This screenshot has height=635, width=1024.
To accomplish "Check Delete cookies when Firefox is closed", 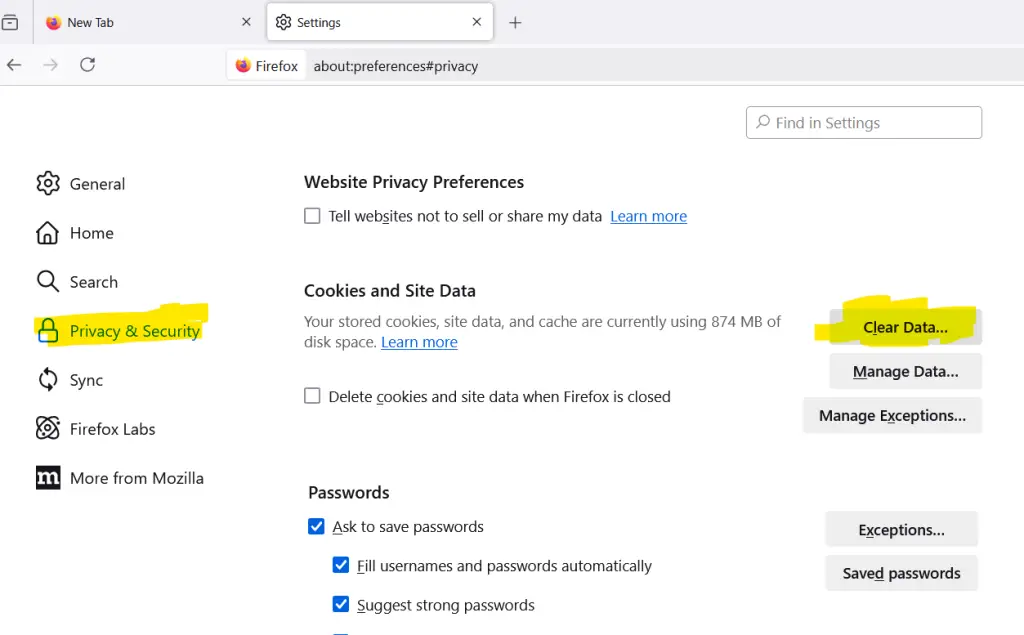I will click(312, 396).
